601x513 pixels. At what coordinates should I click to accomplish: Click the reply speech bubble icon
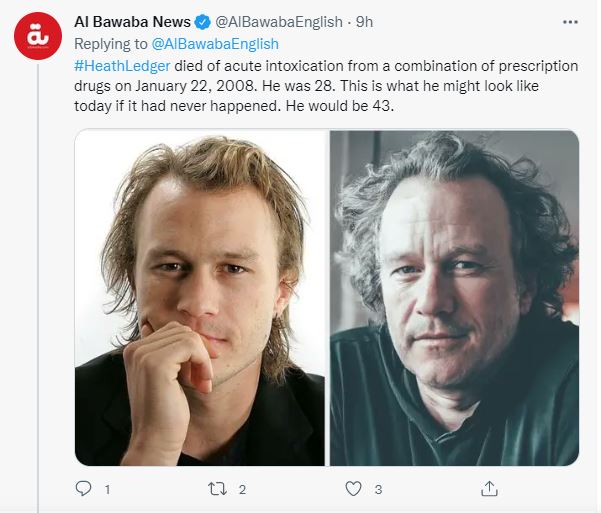[x=84, y=489]
